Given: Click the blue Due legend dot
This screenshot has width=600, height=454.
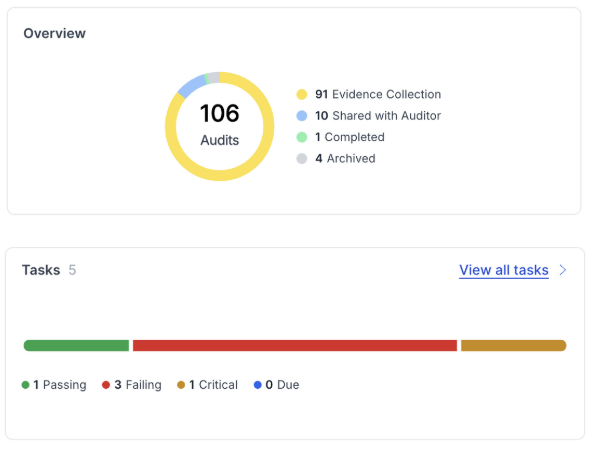Looking at the screenshot, I should (x=257, y=385).
